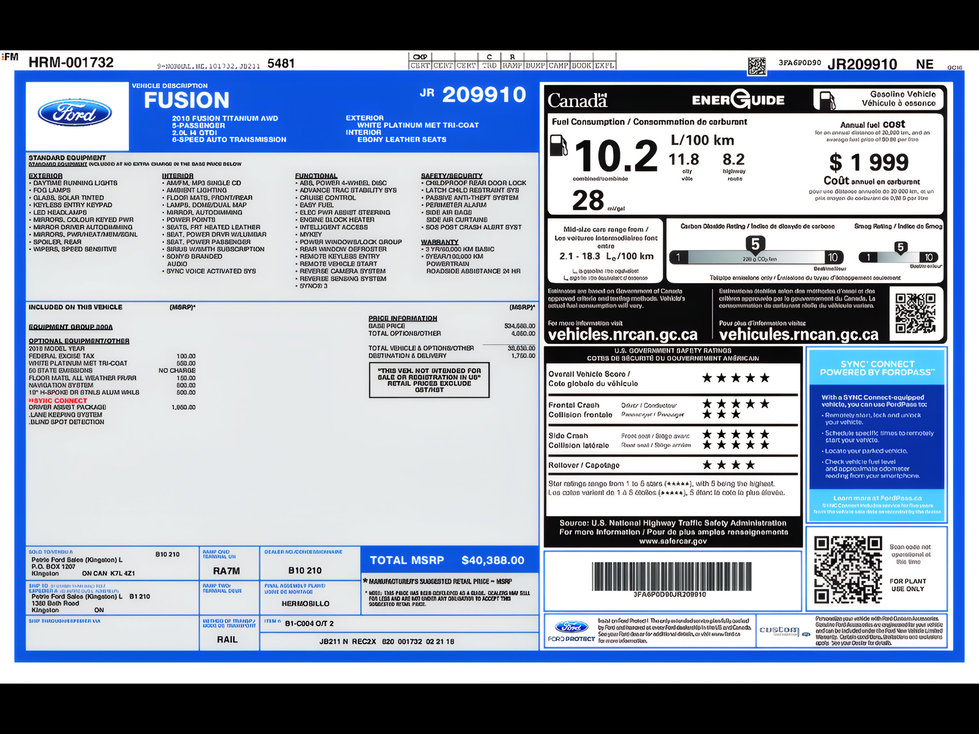Click the Ford Protect logo

coord(571,631)
